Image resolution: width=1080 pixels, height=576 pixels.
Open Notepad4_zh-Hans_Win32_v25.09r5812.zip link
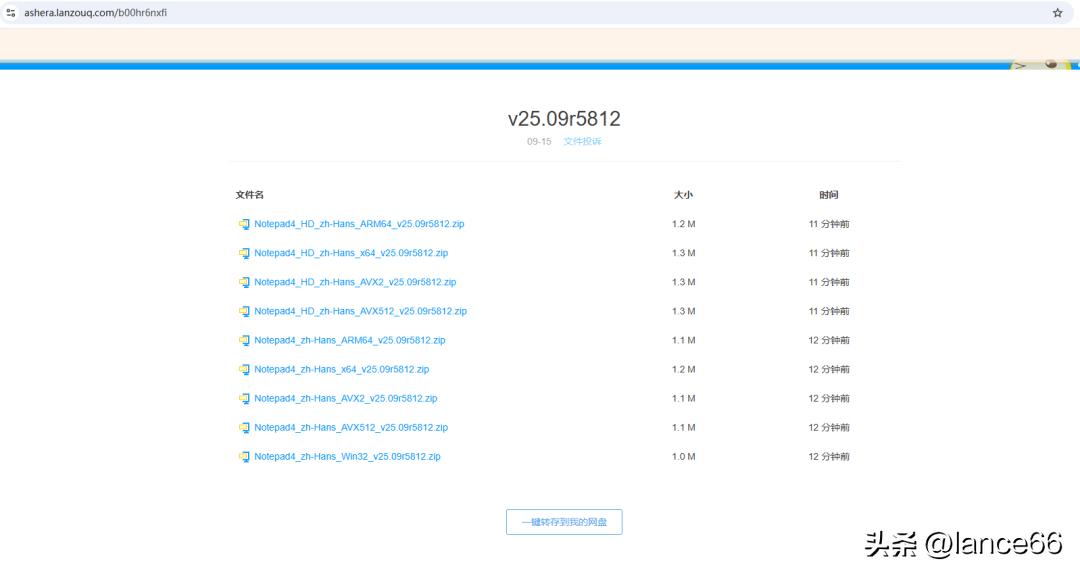coord(347,456)
